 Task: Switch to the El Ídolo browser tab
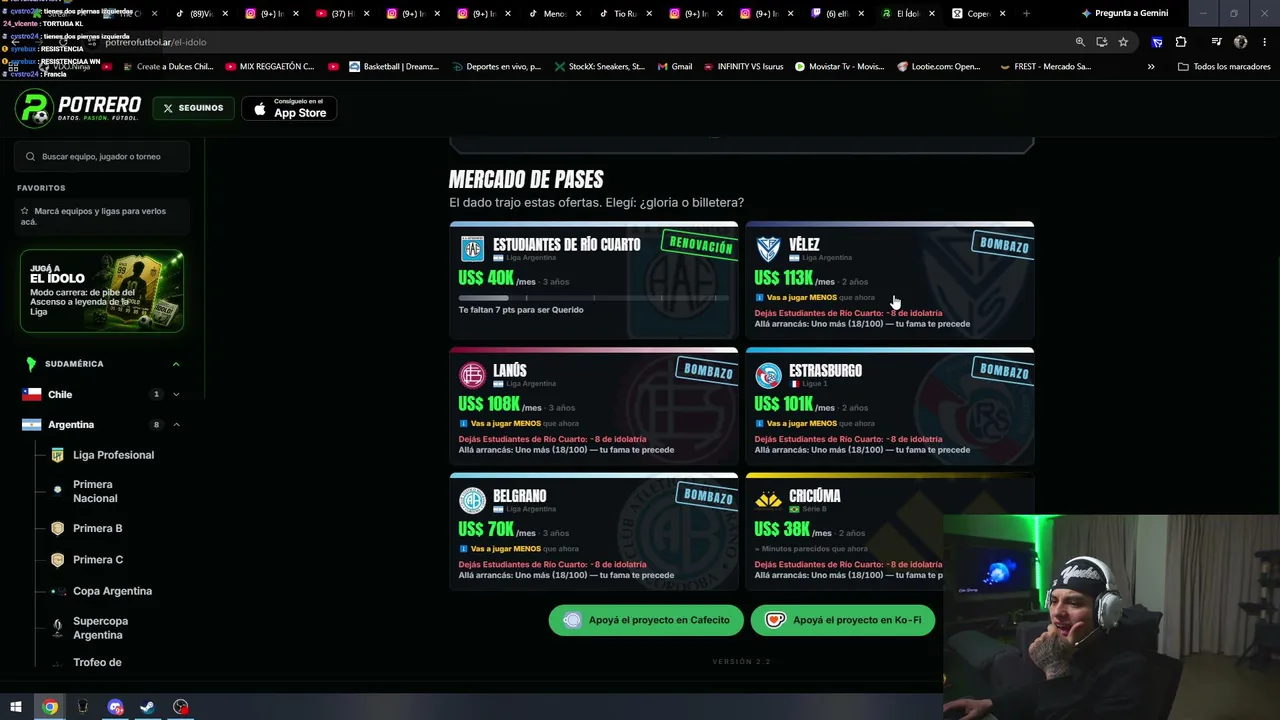(x=908, y=14)
